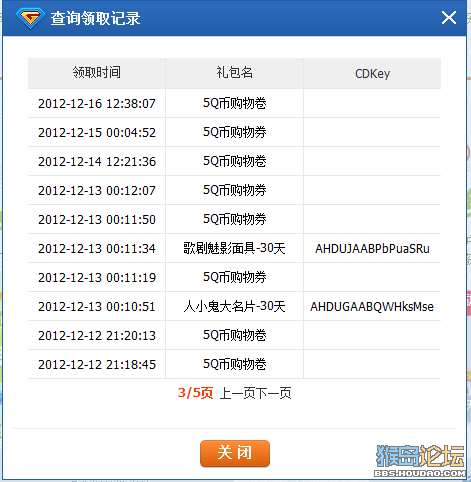The image size is (471, 482).
Task: Click the 3/5页 page indicator
Action: [195, 393]
